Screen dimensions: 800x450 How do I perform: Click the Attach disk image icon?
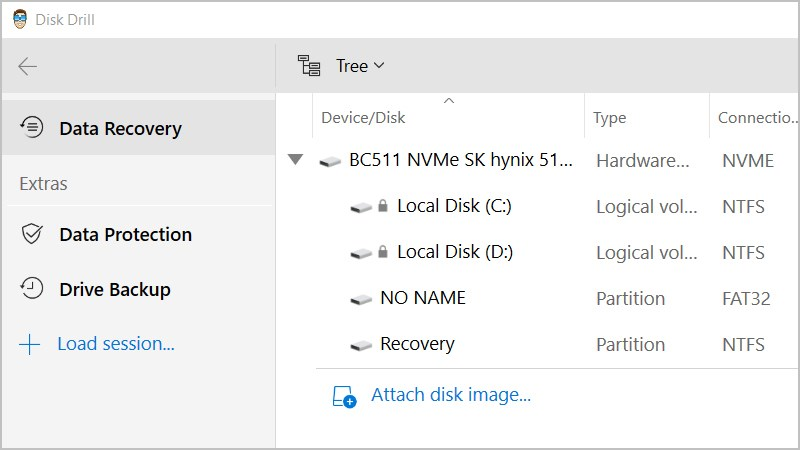click(x=344, y=396)
